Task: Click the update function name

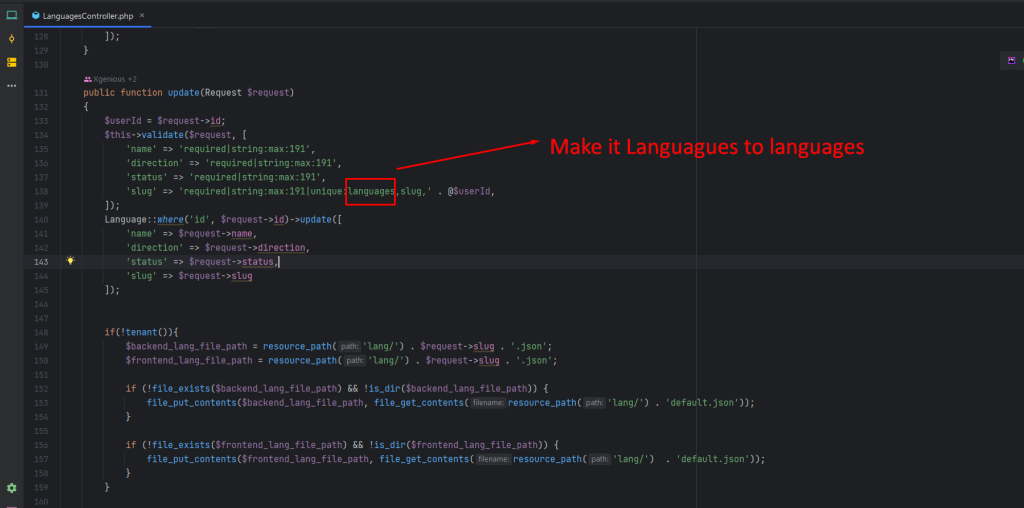Action: click(184, 93)
